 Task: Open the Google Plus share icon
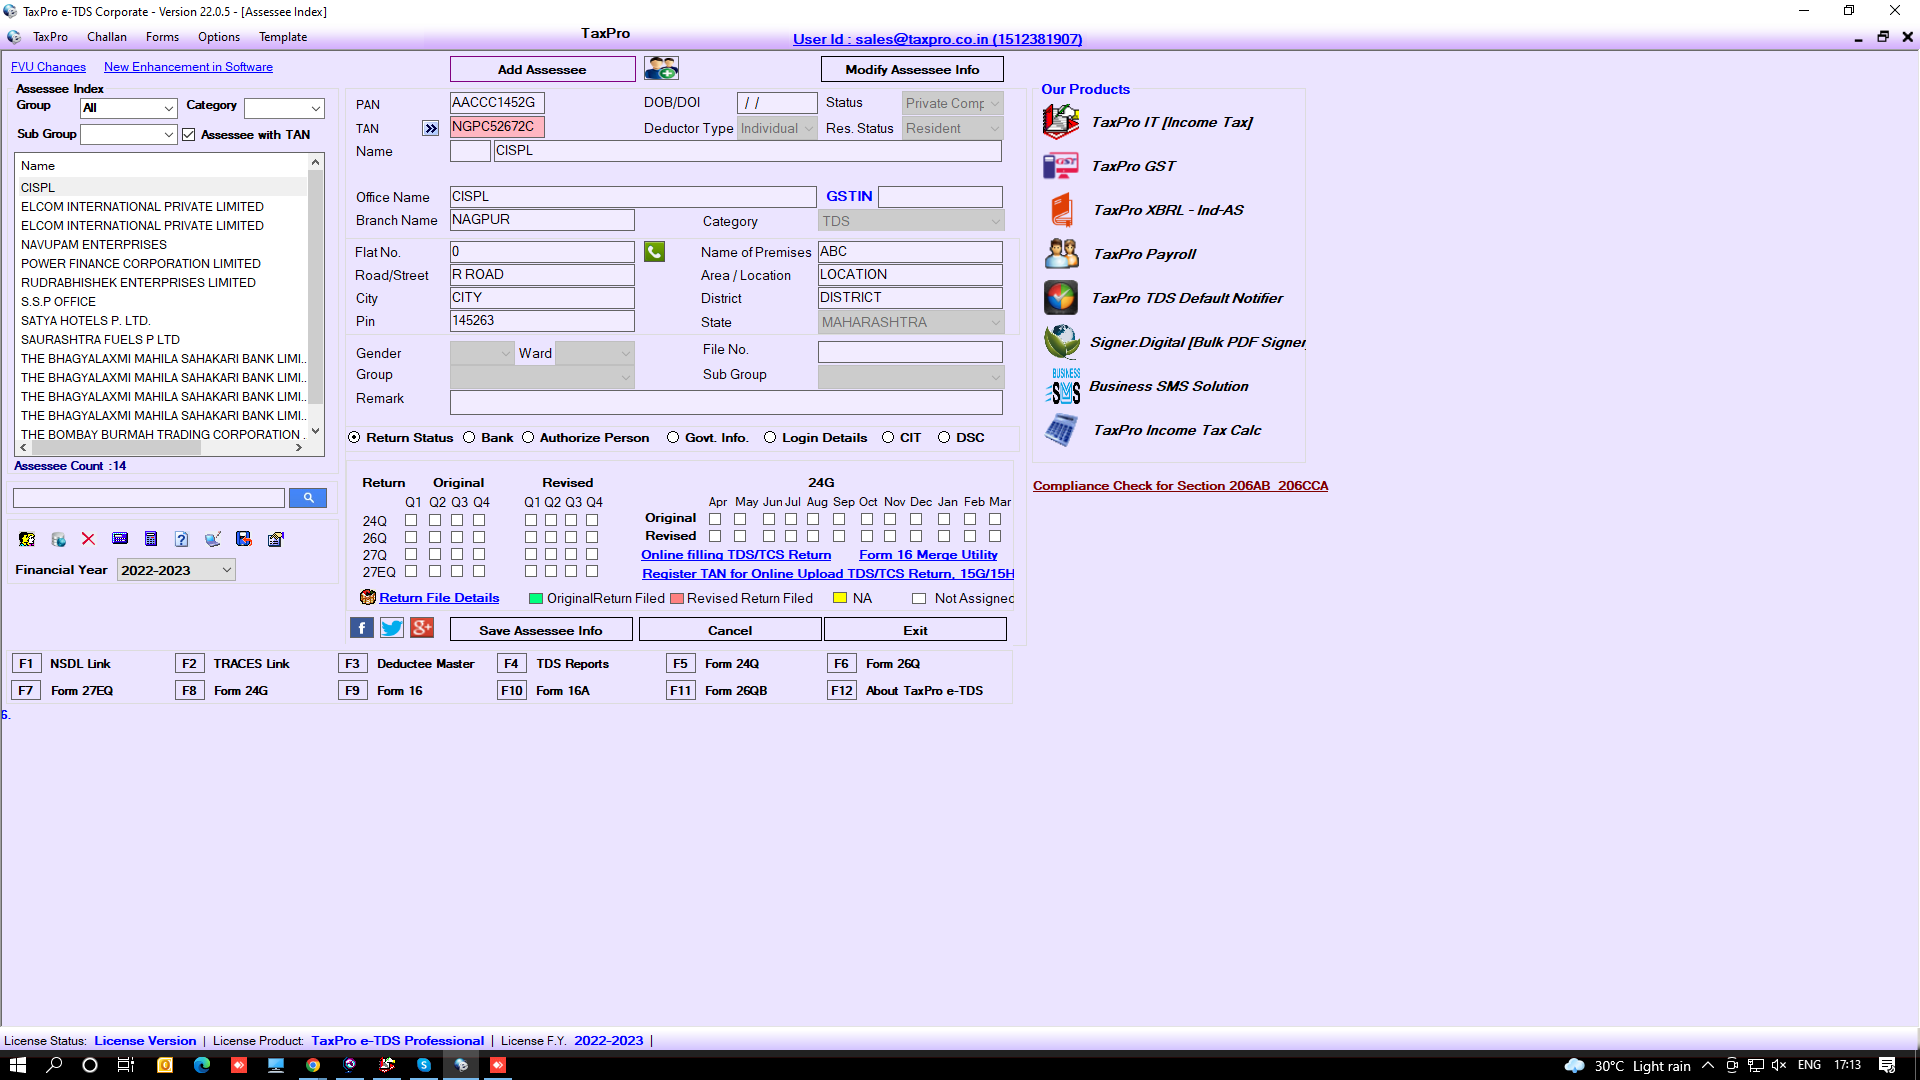tap(422, 628)
